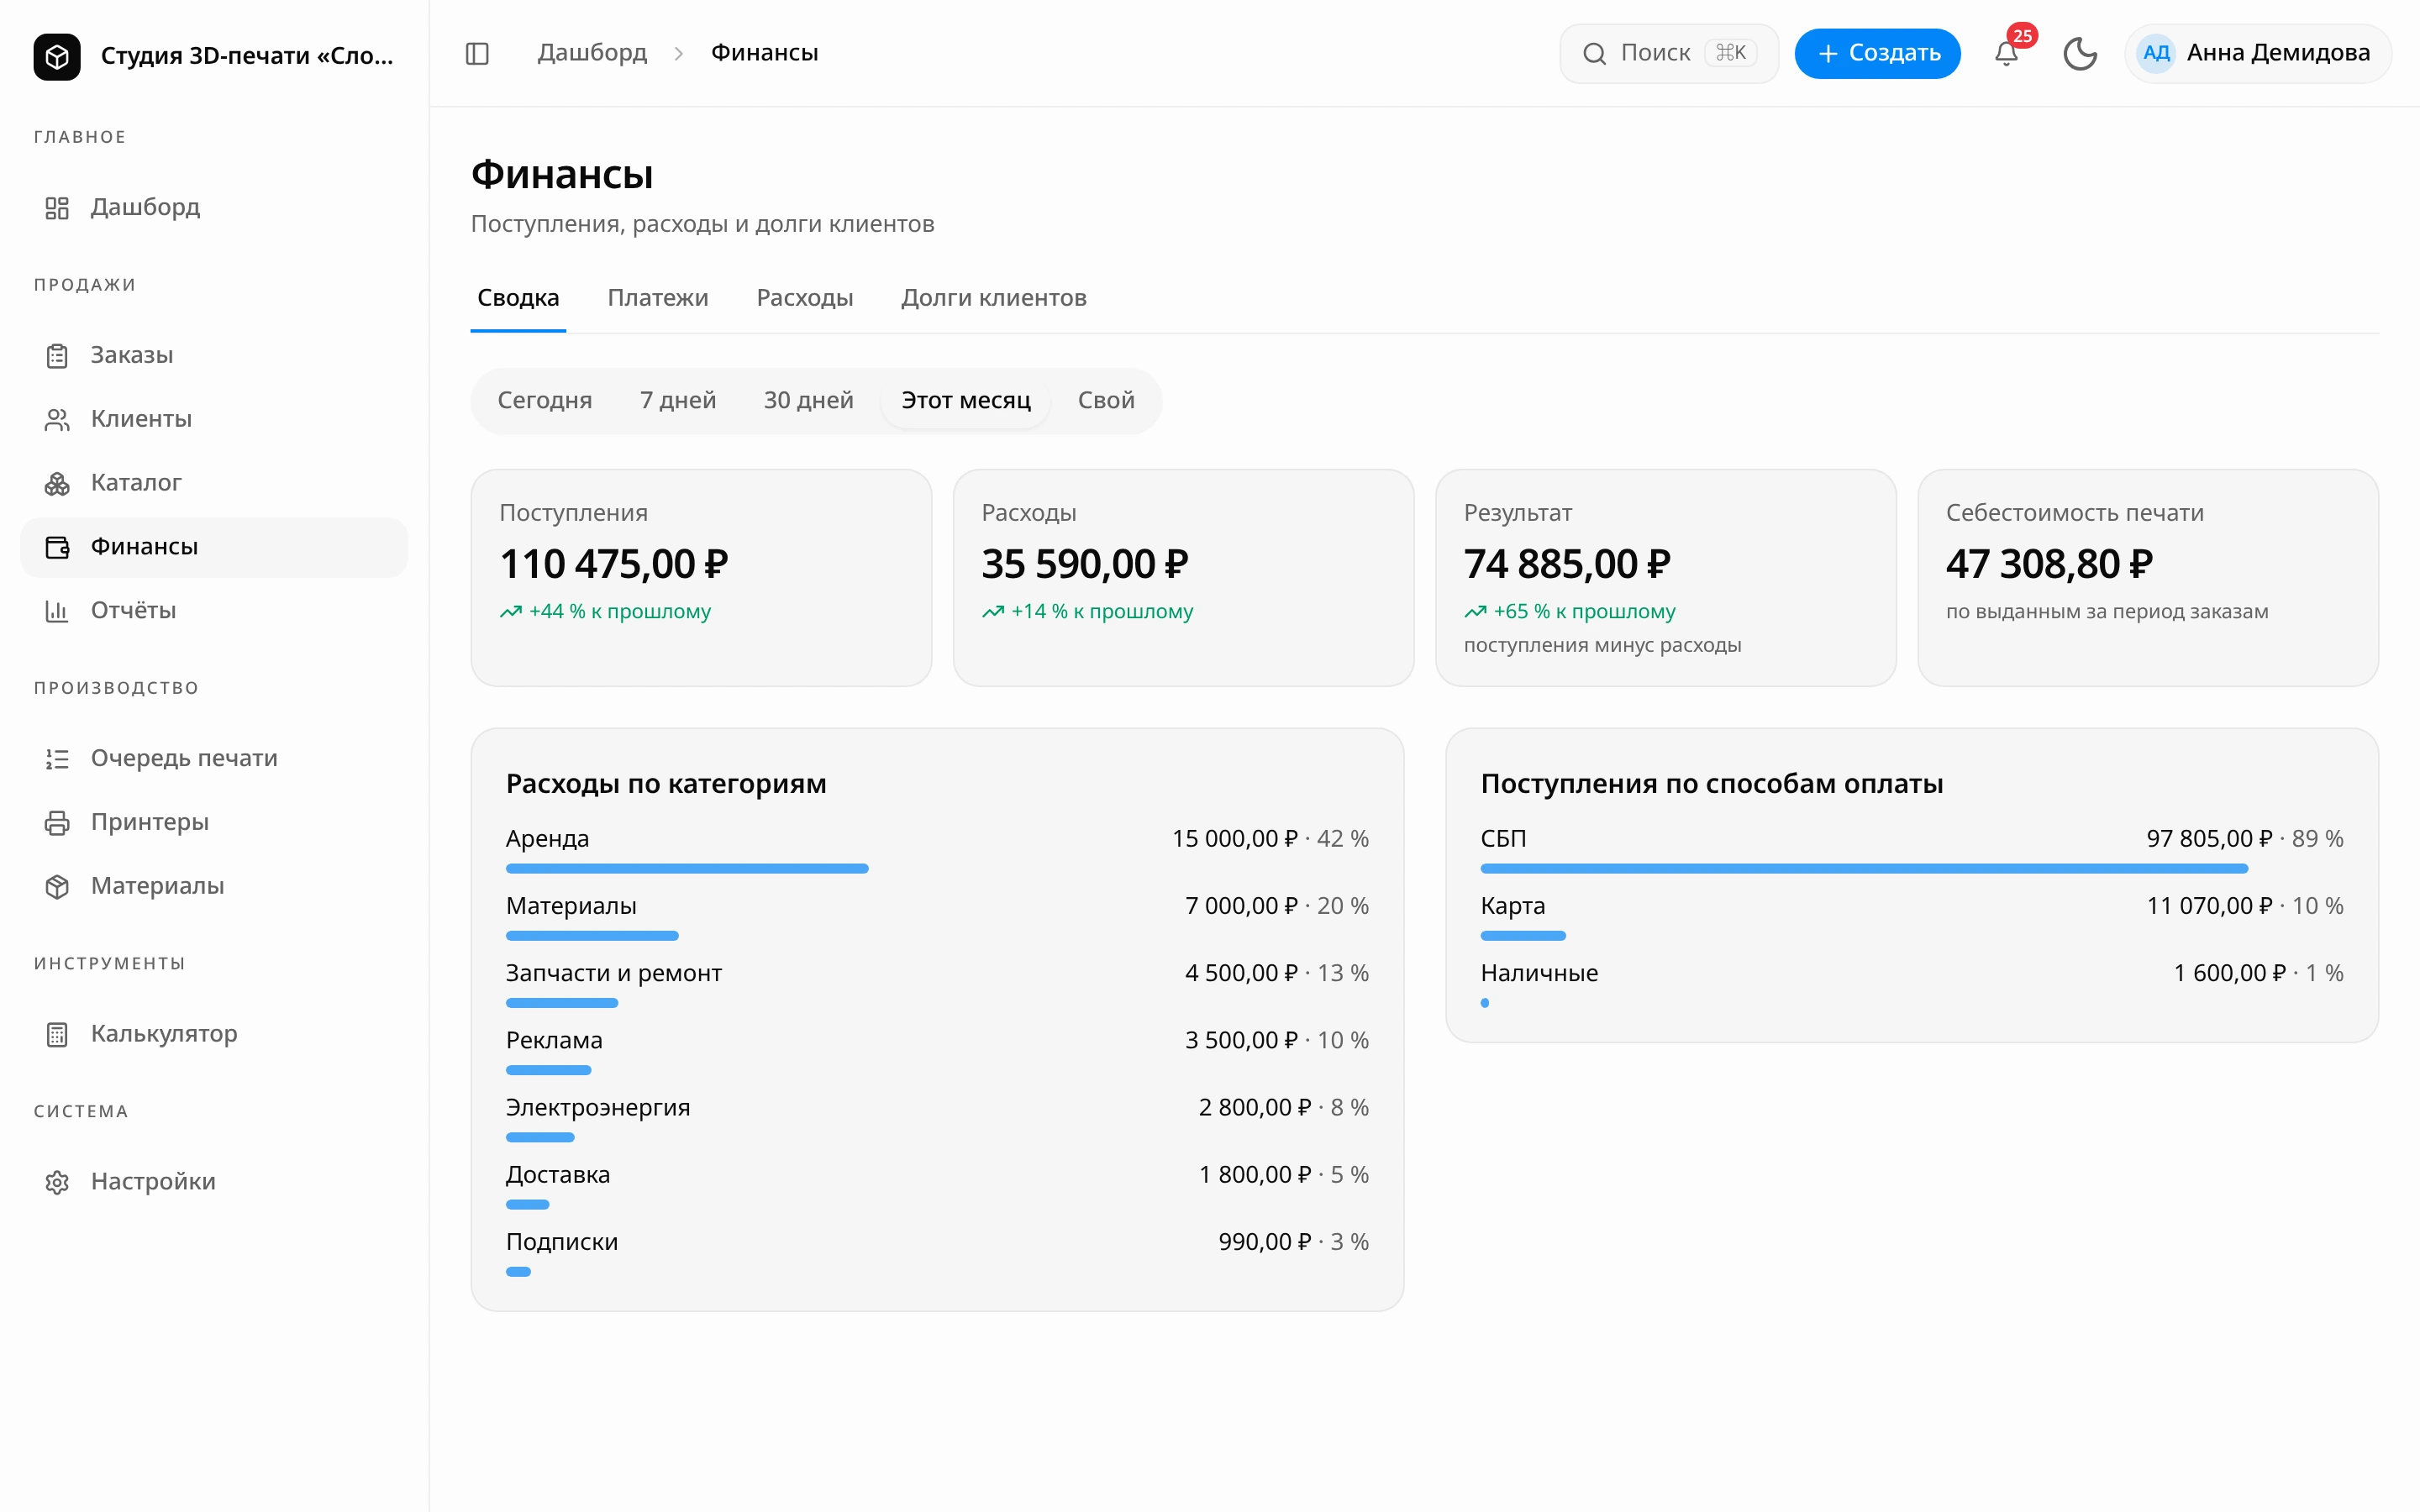Click the Клиенты people icon
Viewport: 2420px width, 1512px height.
pyautogui.click(x=57, y=419)
